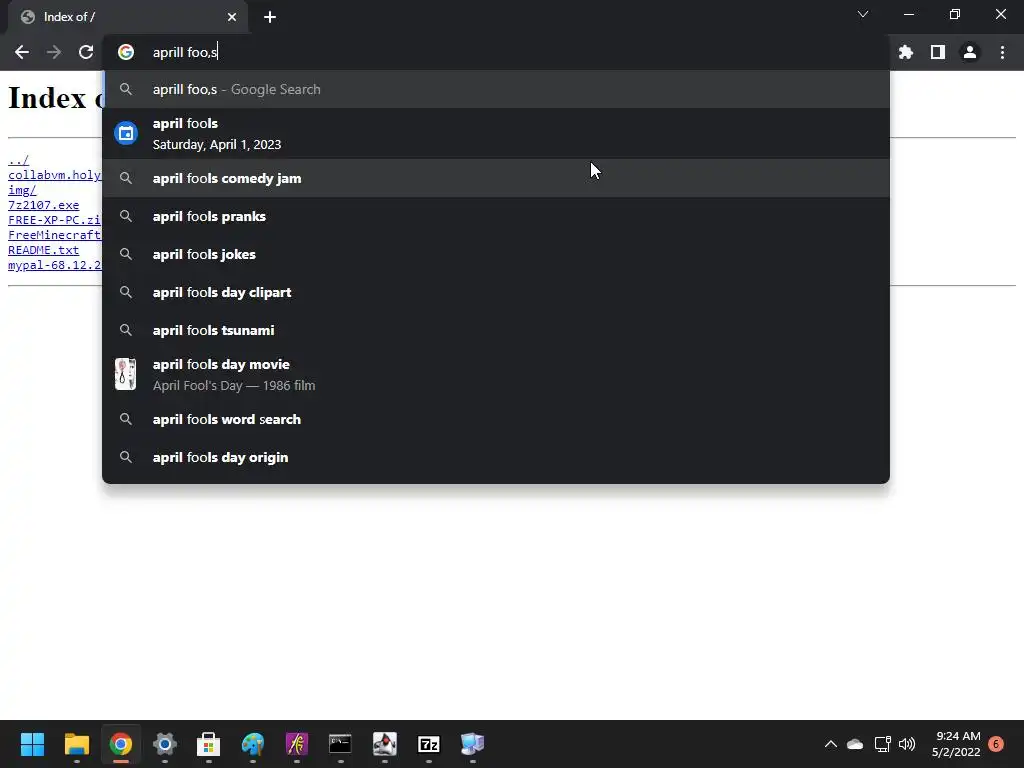The width and height of the screenshot is (1024, 768).
Task: Click calendar icon beside 'april fools' suggestion
Action: [126, 133]
